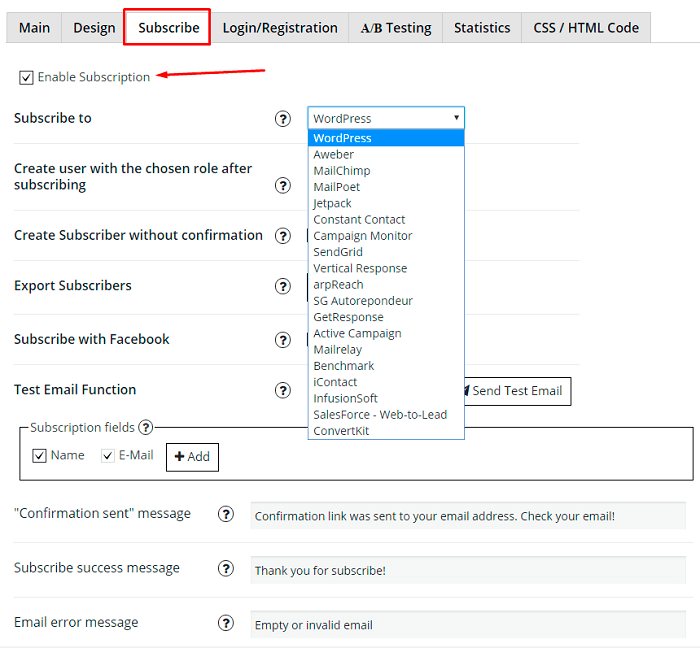The height and width of the screenshot is (648, 700).
Task: Edit the Thank you for subscribe field
Action: [x=468, y=570]
